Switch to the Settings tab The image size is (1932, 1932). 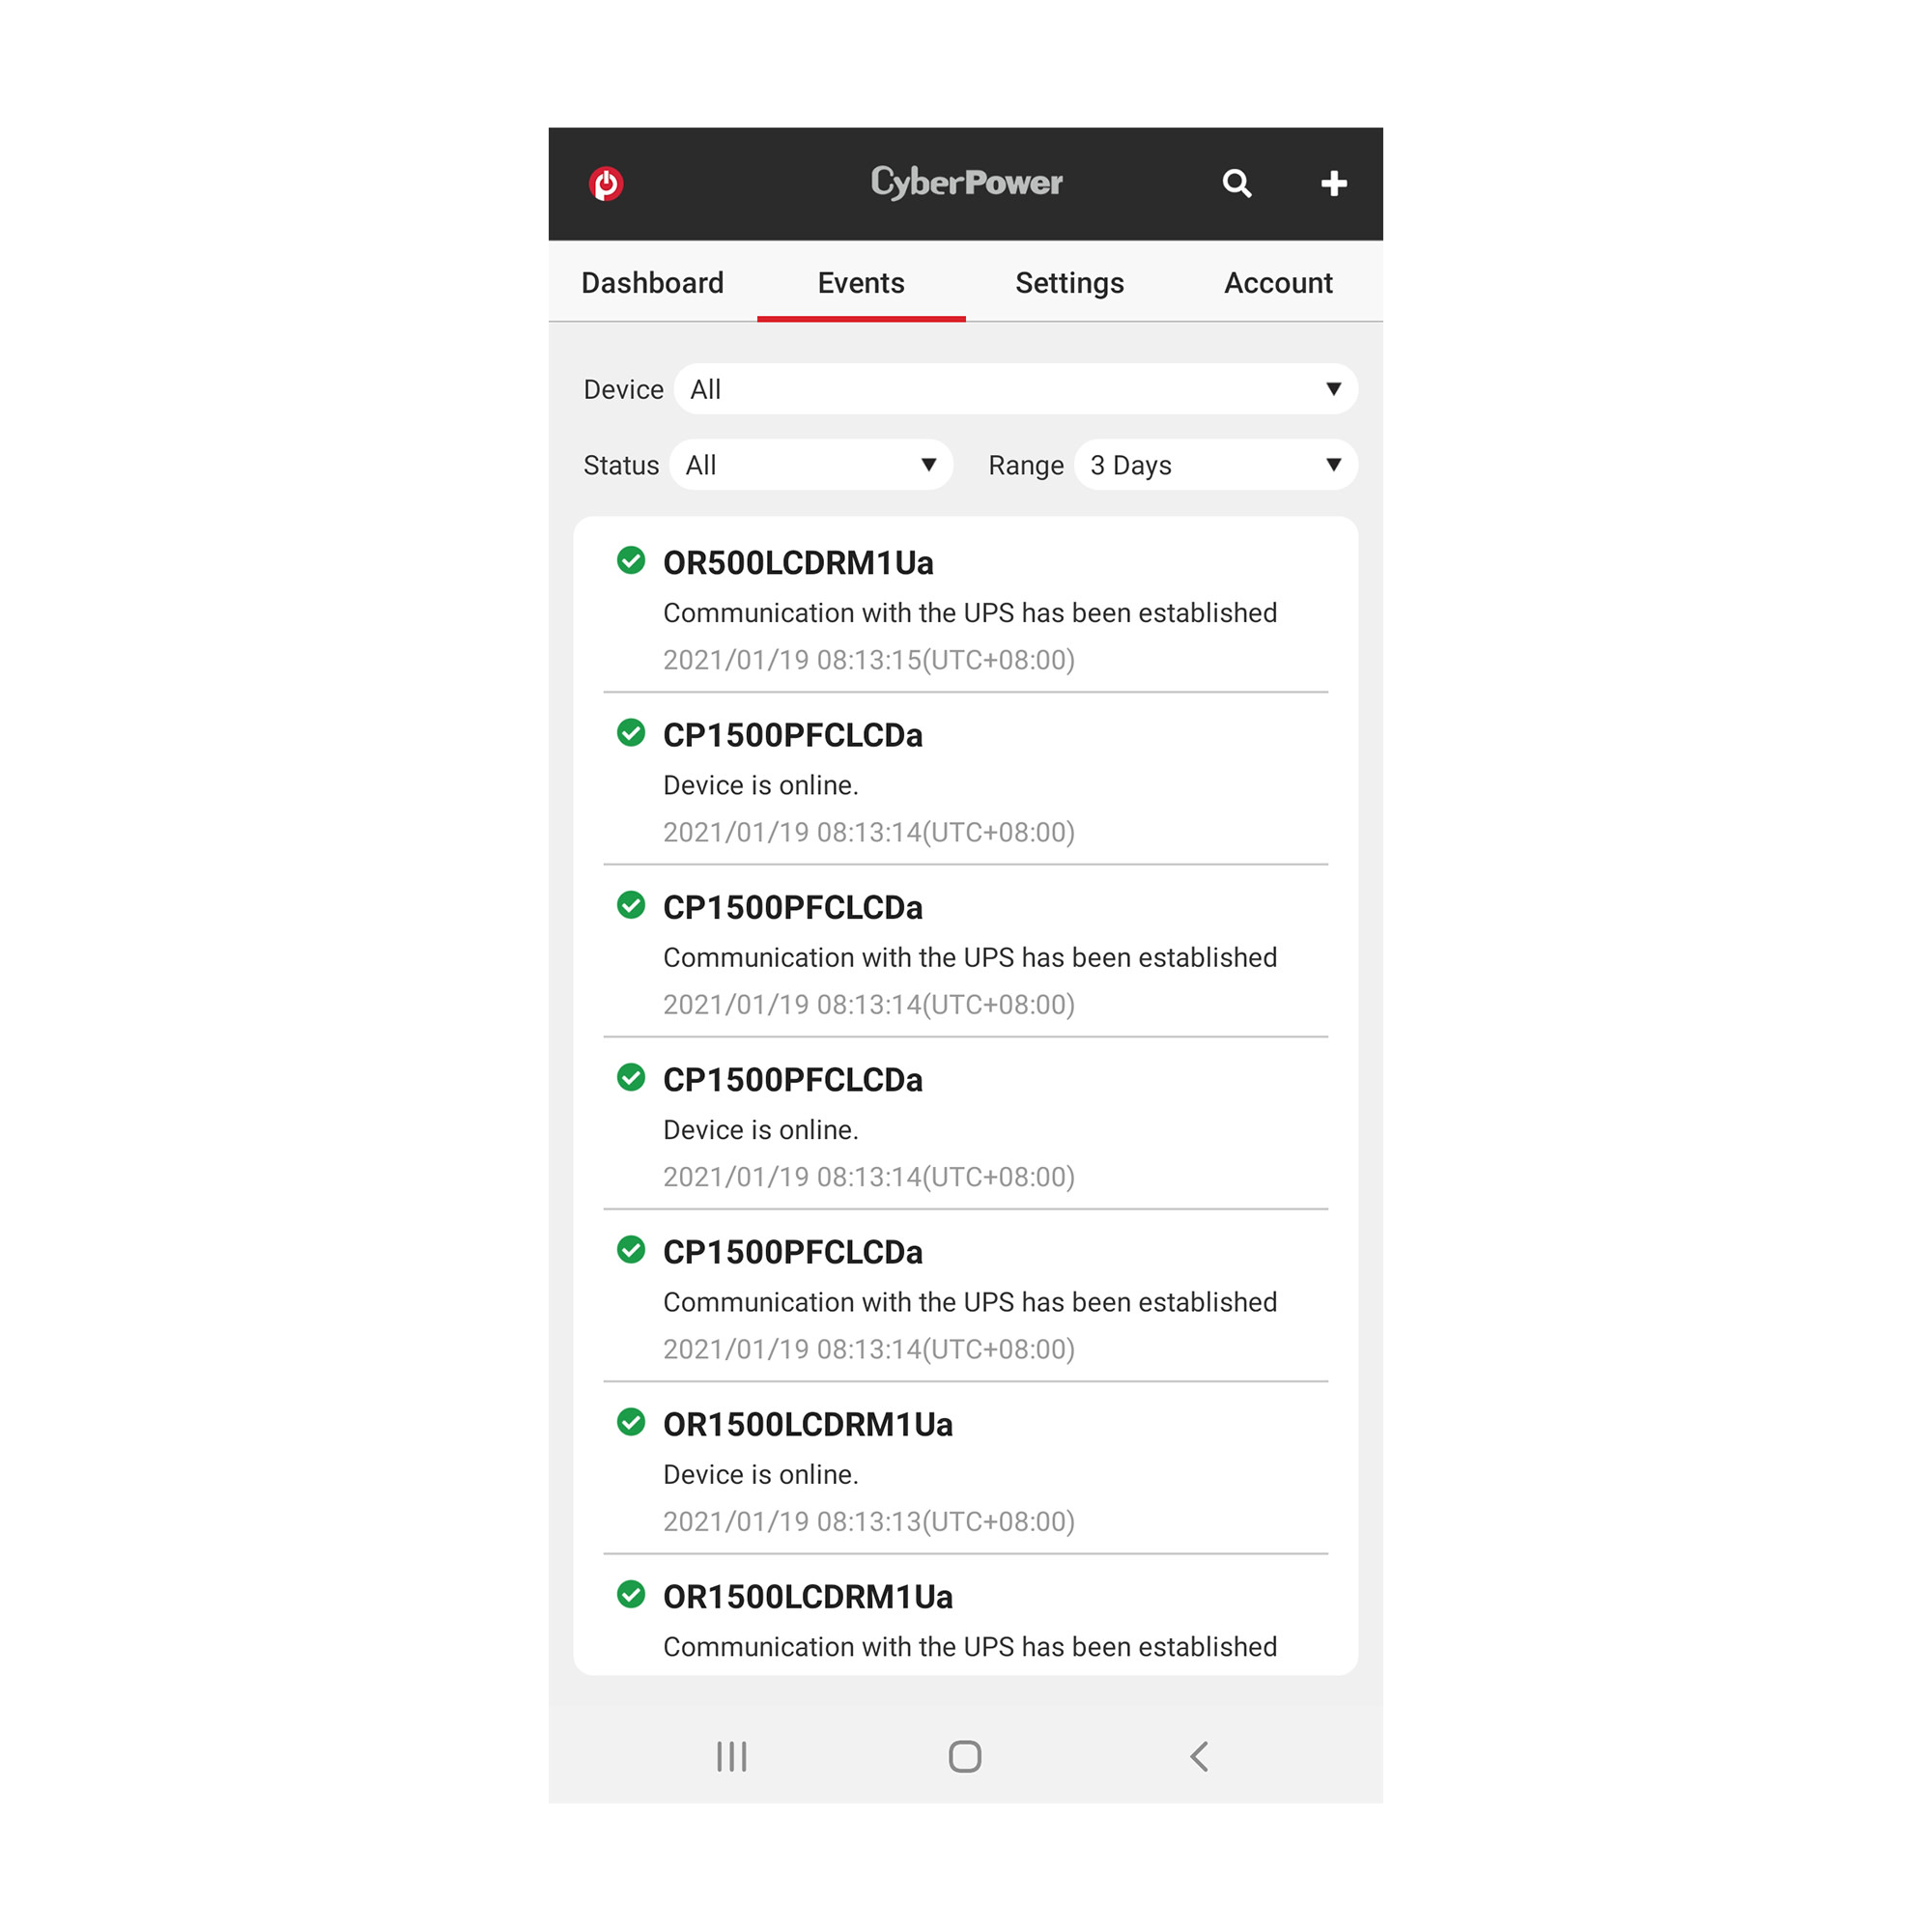pyautogui.click(x=1070, y=283)
